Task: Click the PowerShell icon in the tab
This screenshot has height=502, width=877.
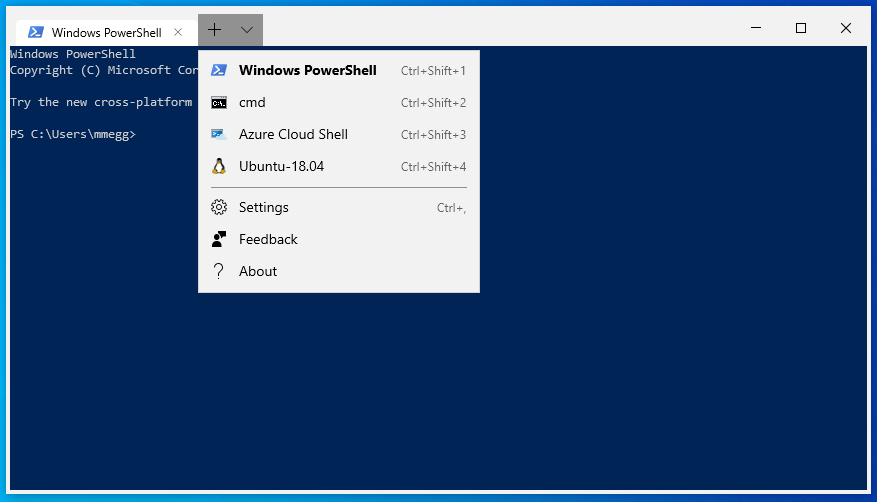Action: point(36,32)
